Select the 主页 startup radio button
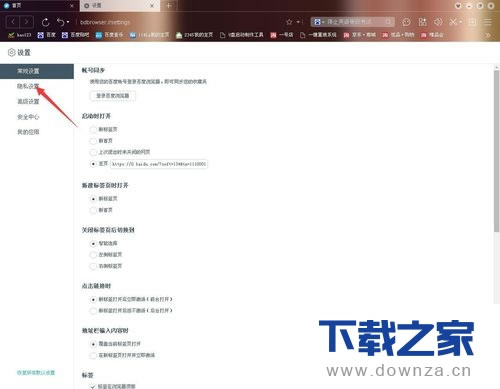The width and height of the screenshot is (500, 389). tap(93, 164)
